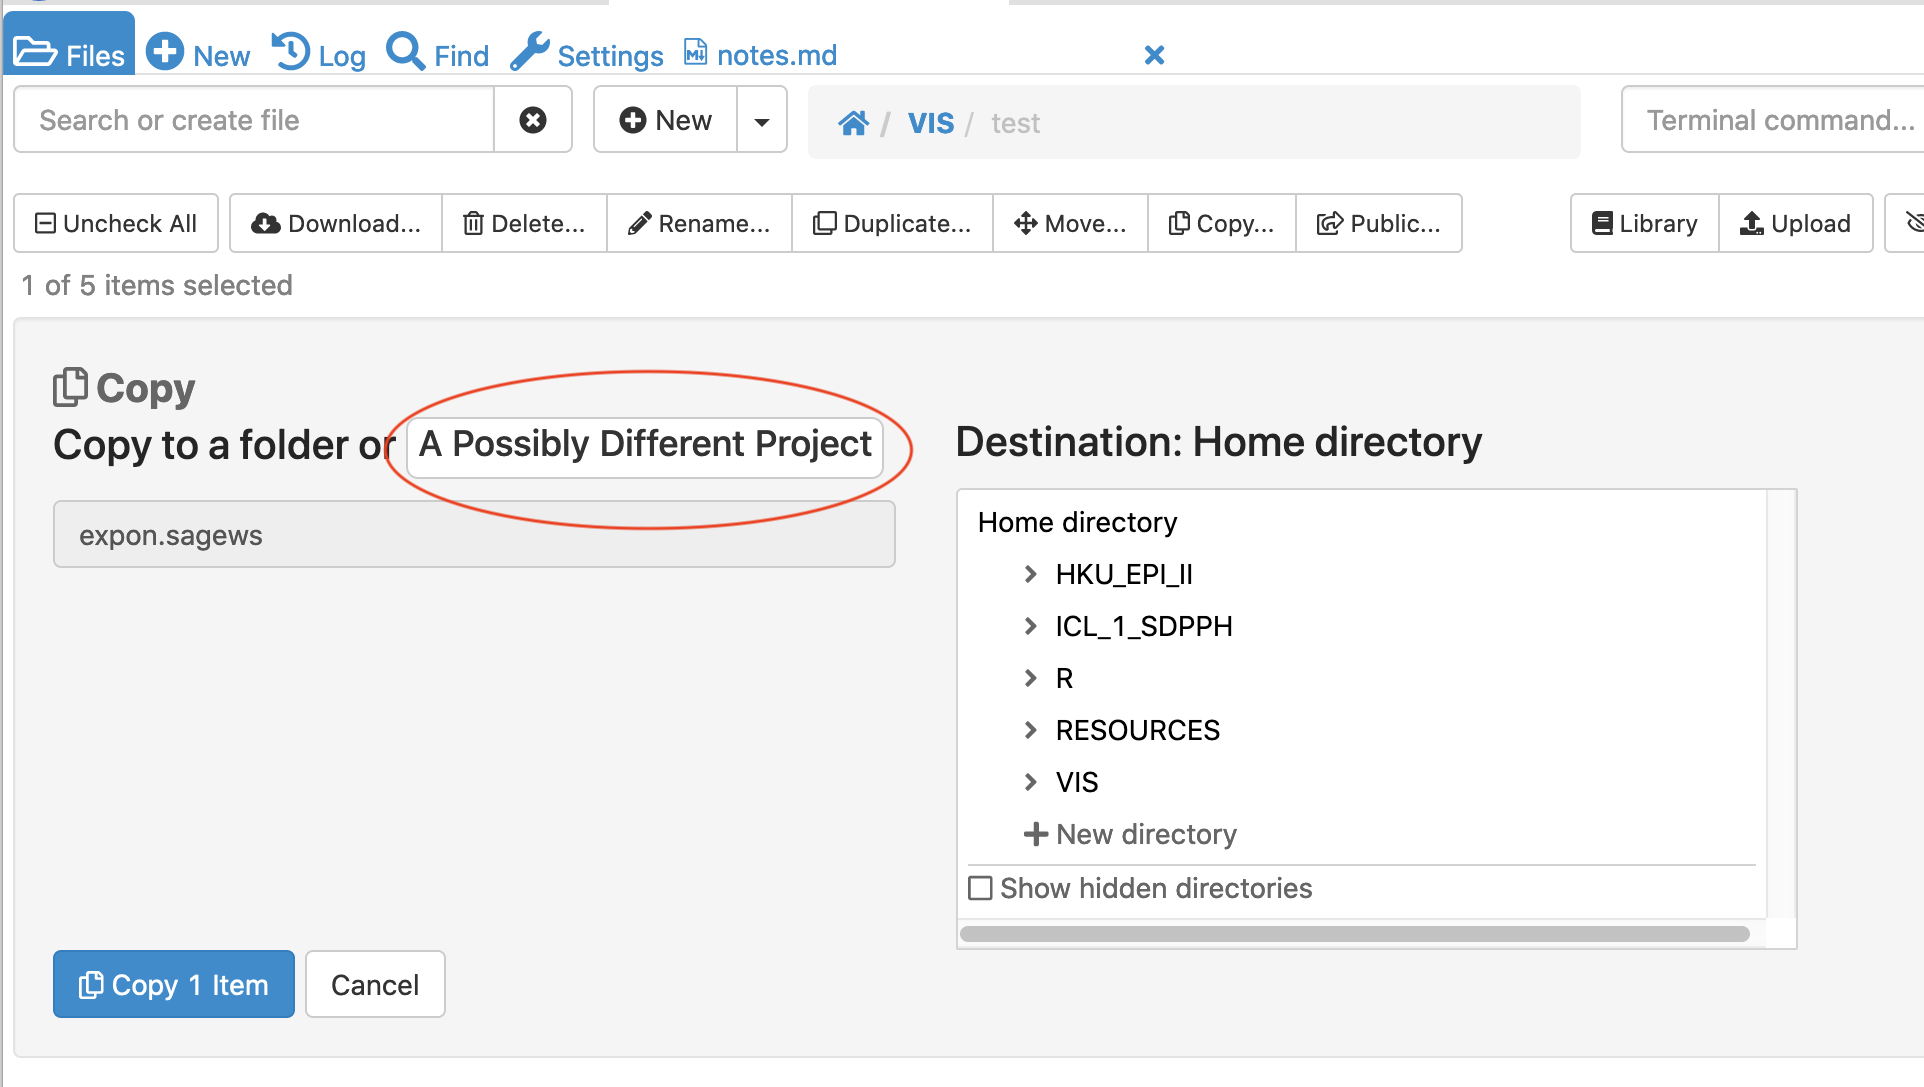Click the Delete trash button
Viewport: 1924px width, 1087px height.
(524, 223)
